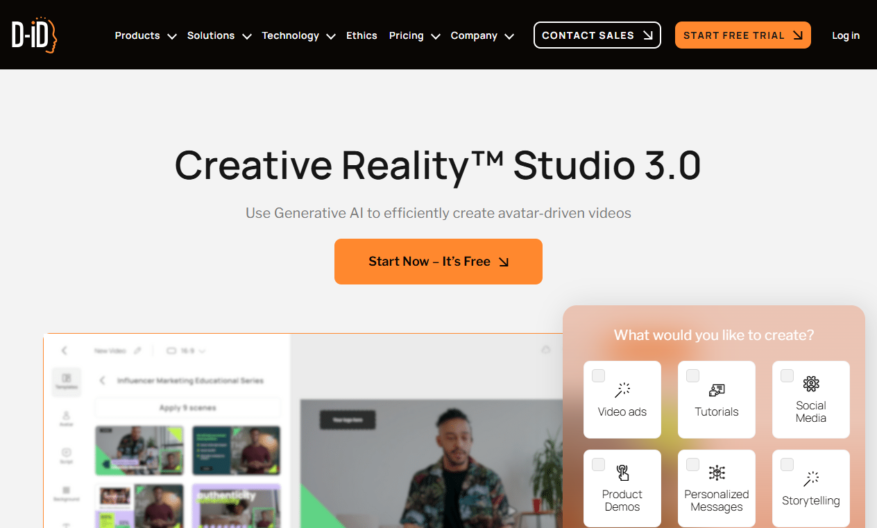Select the first template thumbnail in the preview

[139, 450]
